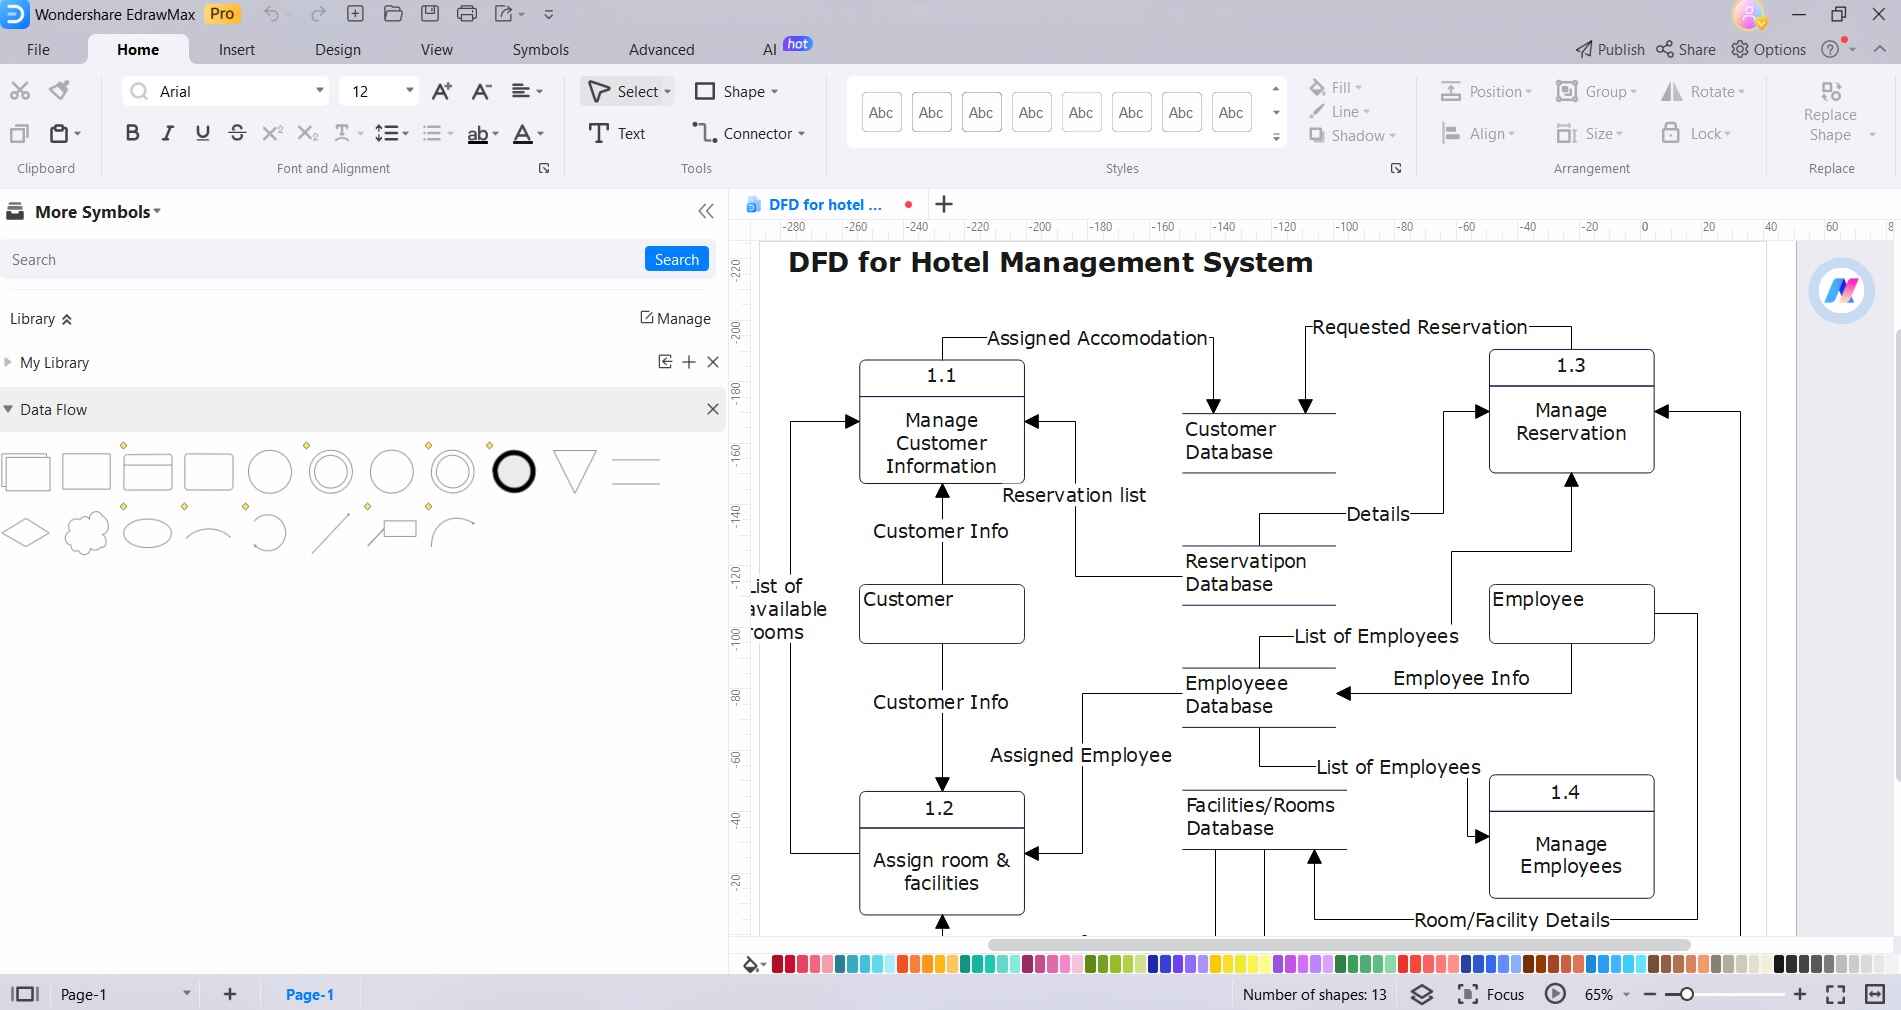Image resolution: width=1901 pixels, height=1010 pixels.
Task: Choose the Select pointer tool
Action: point(628,91)
